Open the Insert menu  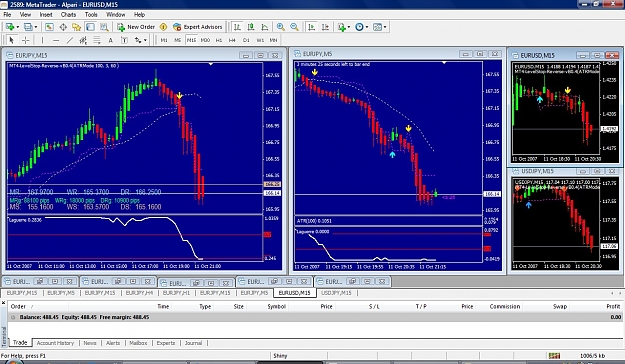click(46, 14)
